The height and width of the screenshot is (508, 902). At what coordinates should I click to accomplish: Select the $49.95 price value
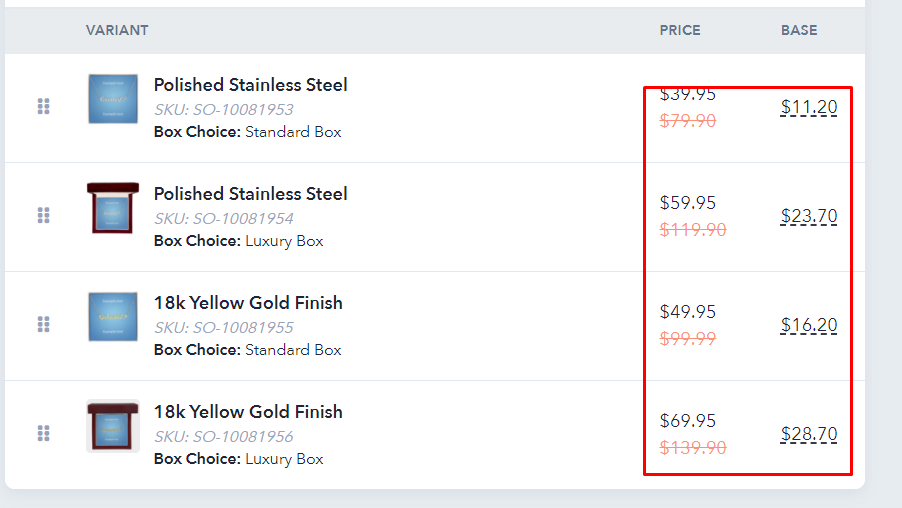coord(687,312)
